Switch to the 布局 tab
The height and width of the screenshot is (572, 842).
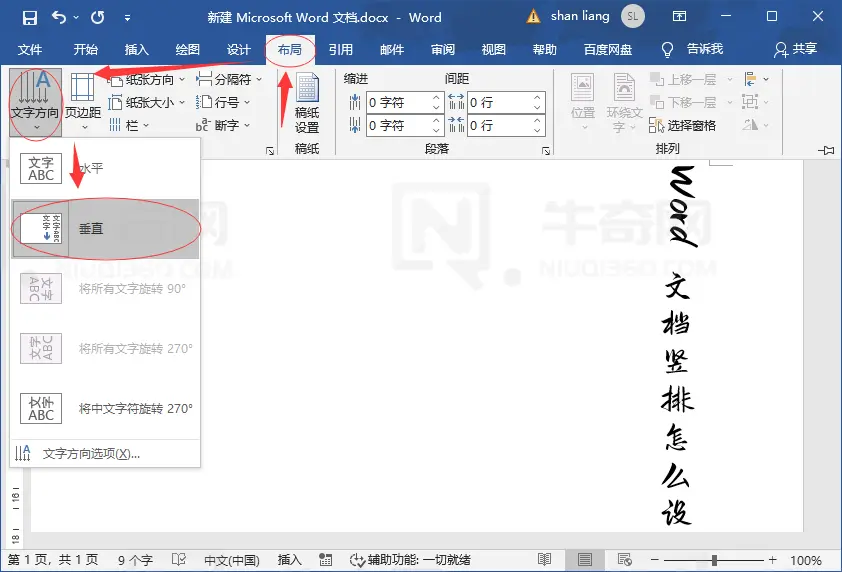[290, 50]
